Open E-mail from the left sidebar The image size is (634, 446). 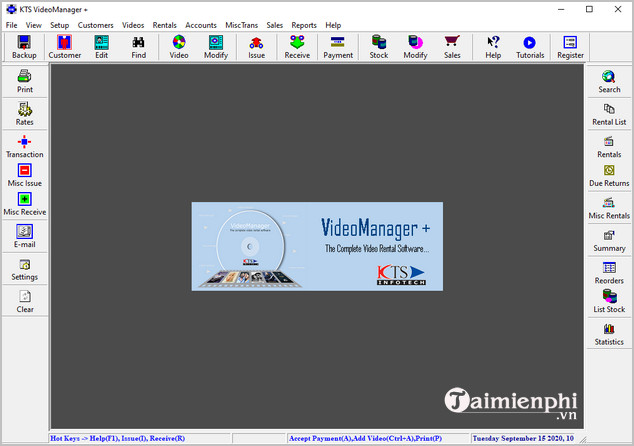coord(25,236)
